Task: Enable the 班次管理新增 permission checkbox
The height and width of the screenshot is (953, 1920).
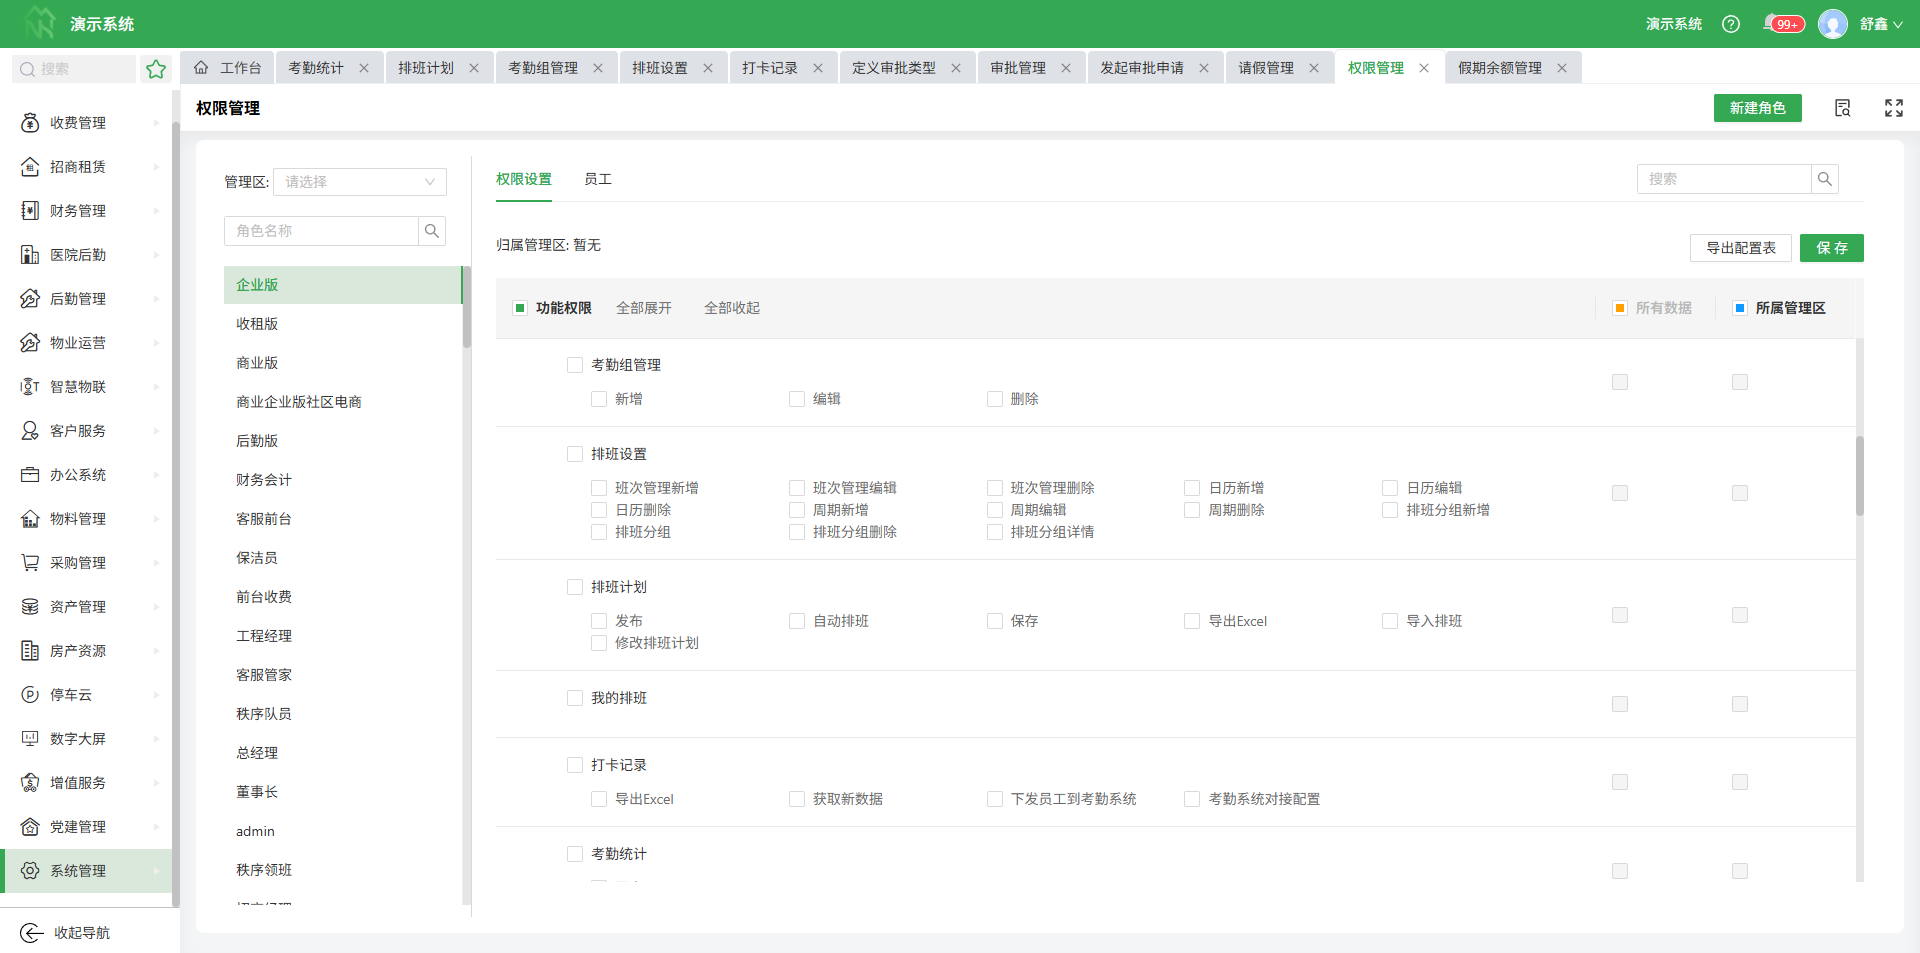Action: coord(599,488)
